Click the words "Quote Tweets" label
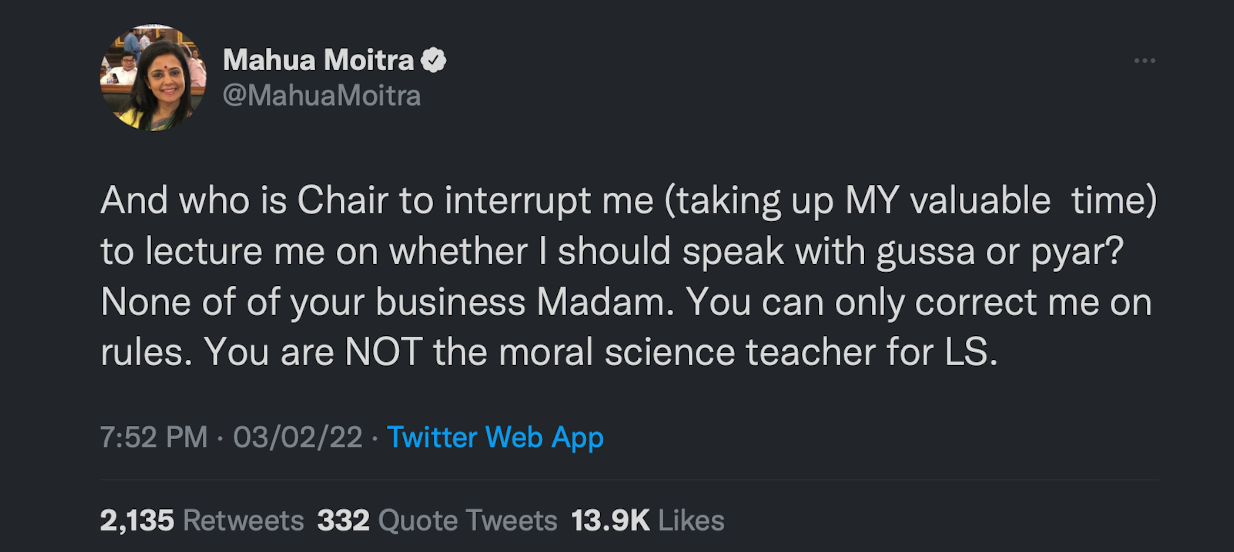Screen dimensions: 1234x552 click(x=468, y=520)
